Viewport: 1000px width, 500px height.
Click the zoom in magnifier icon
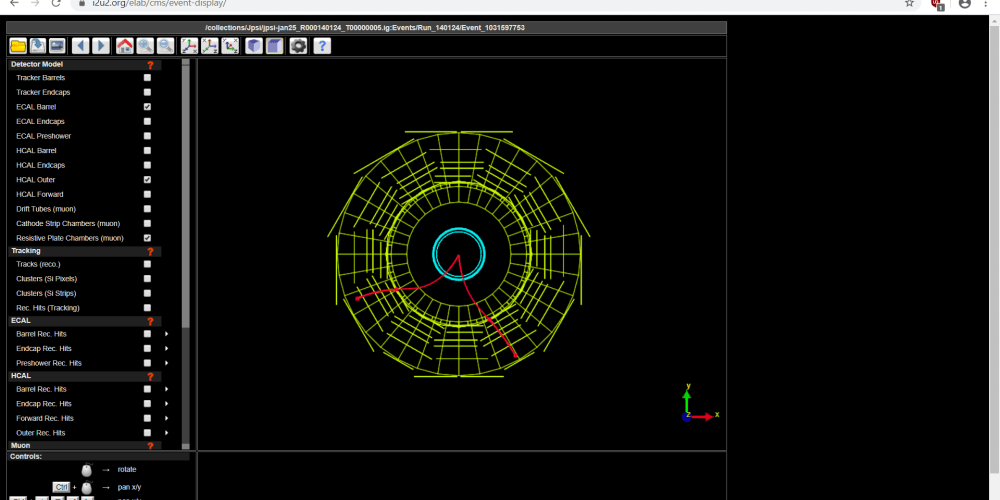pyautogui.click(x=145, y=46)
